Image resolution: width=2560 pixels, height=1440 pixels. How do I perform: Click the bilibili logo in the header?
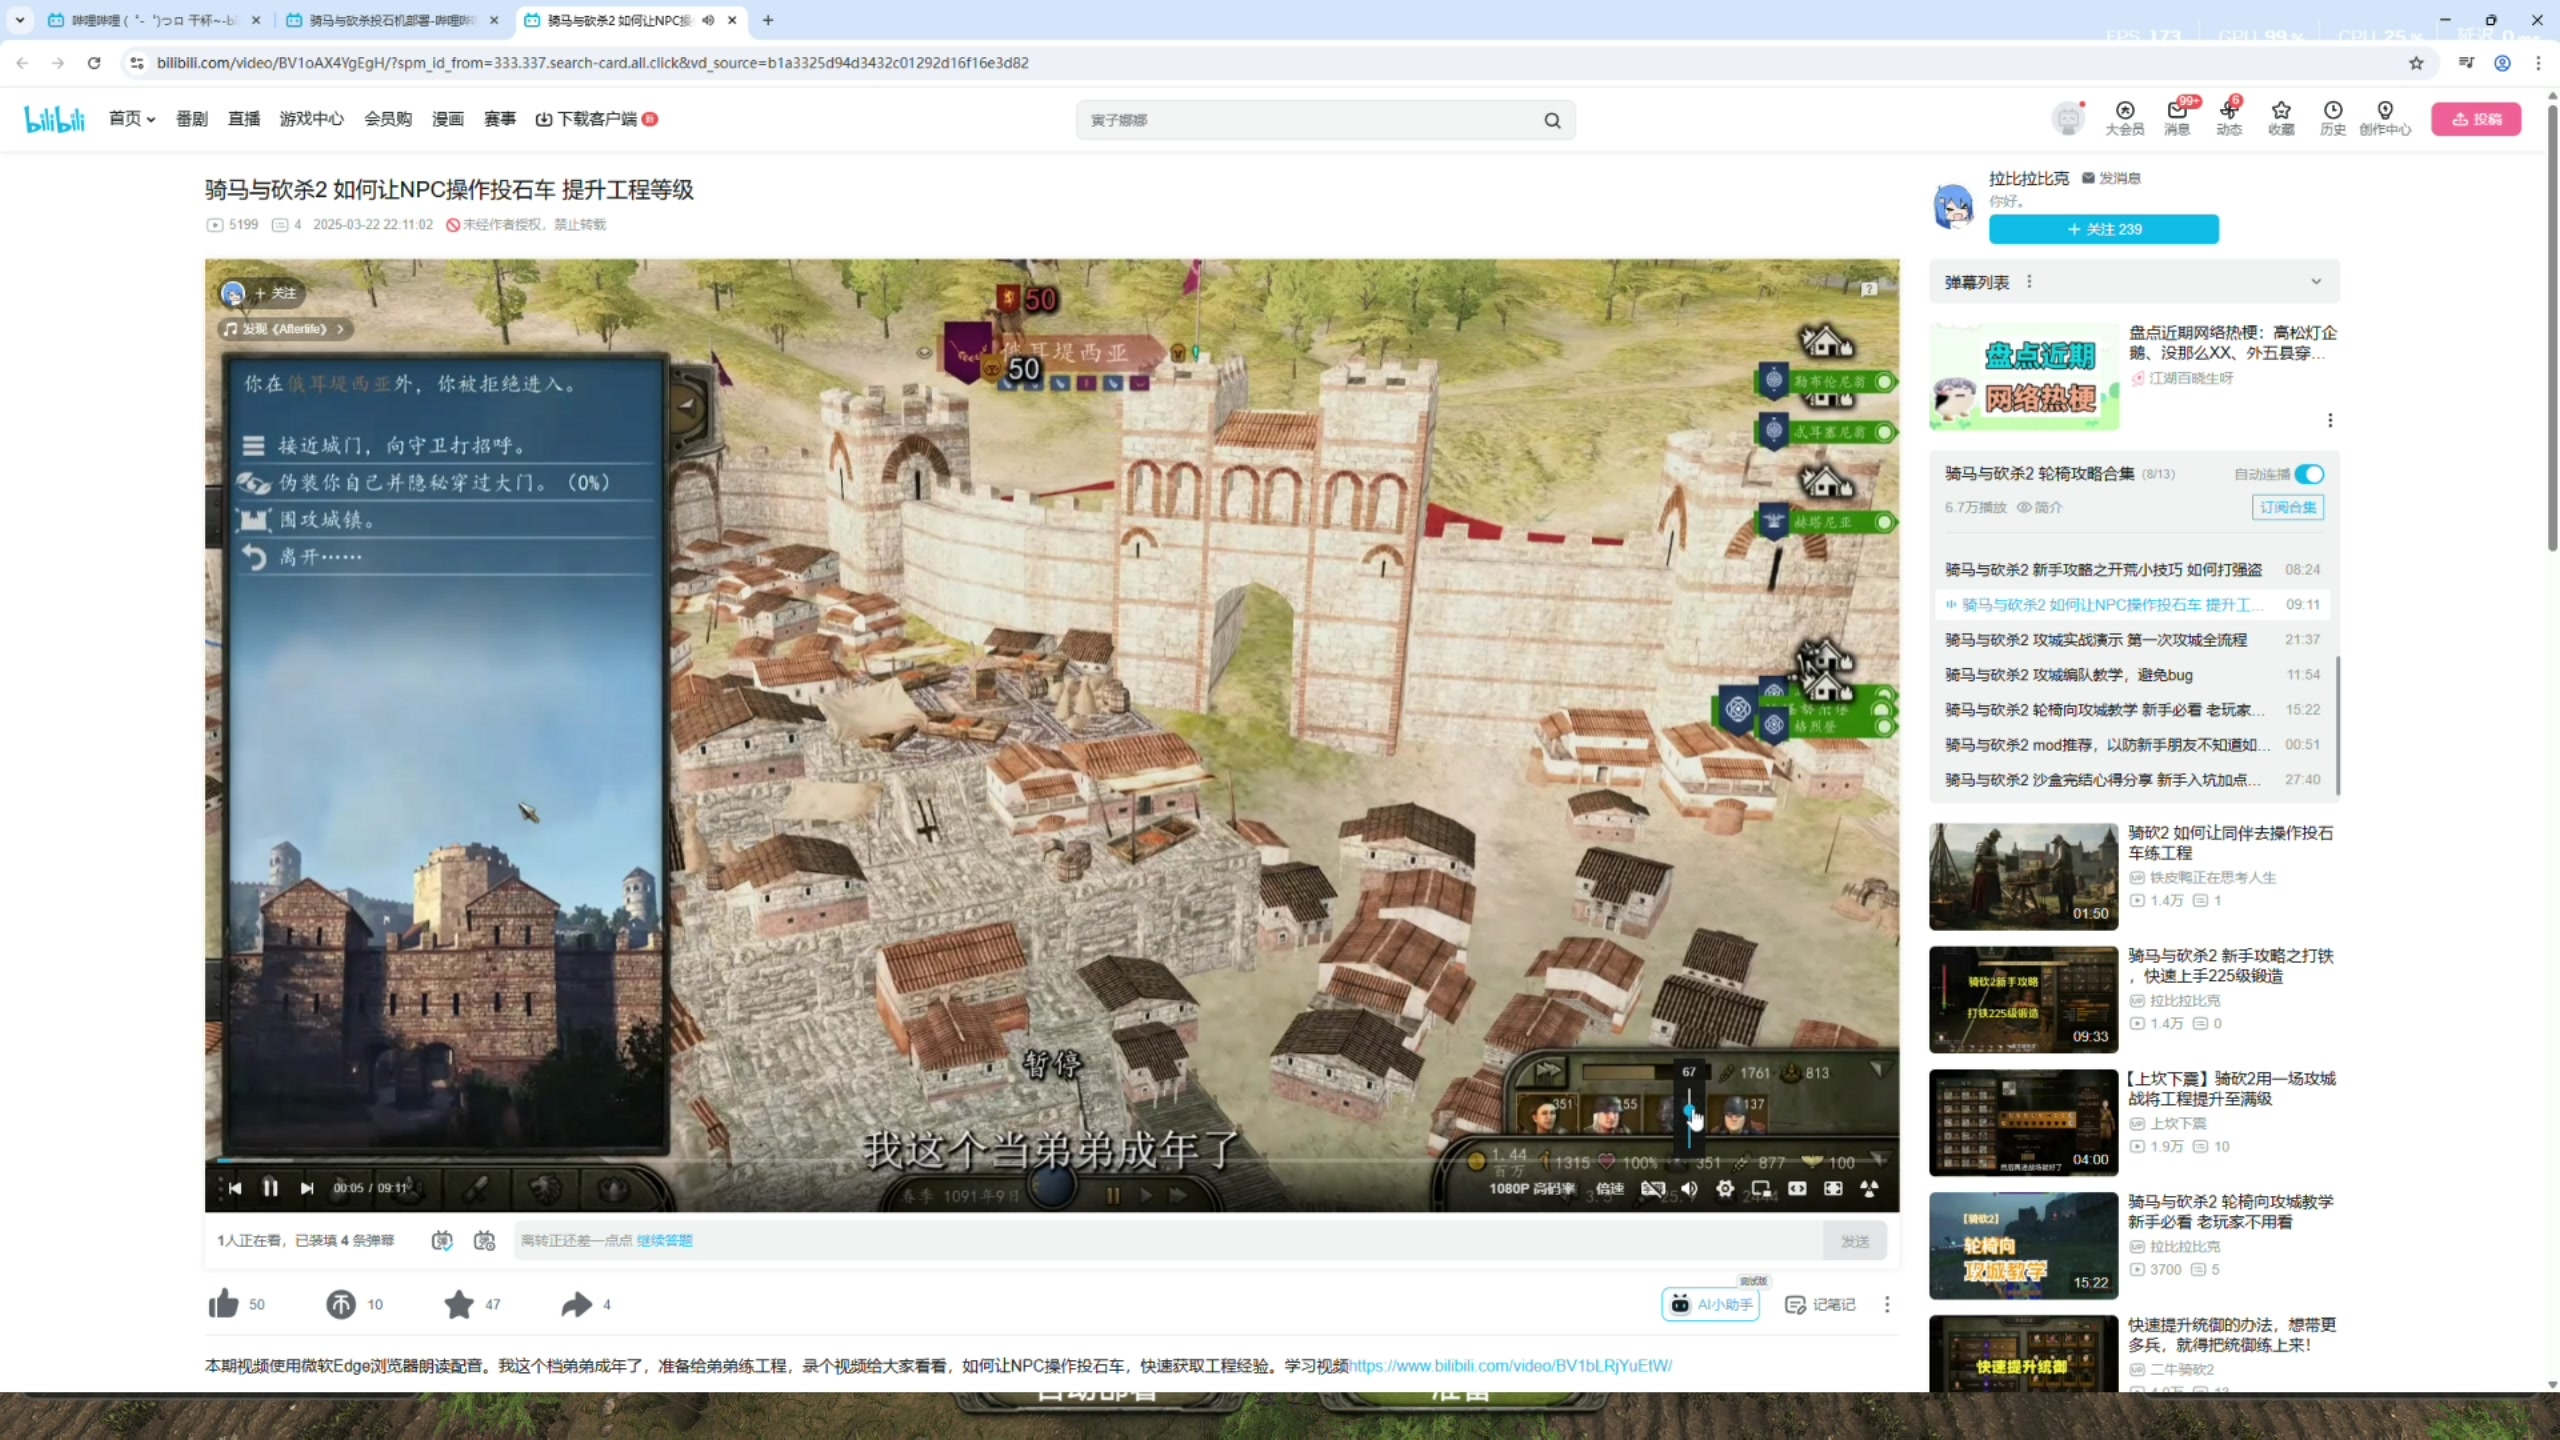tap(55, 119)
